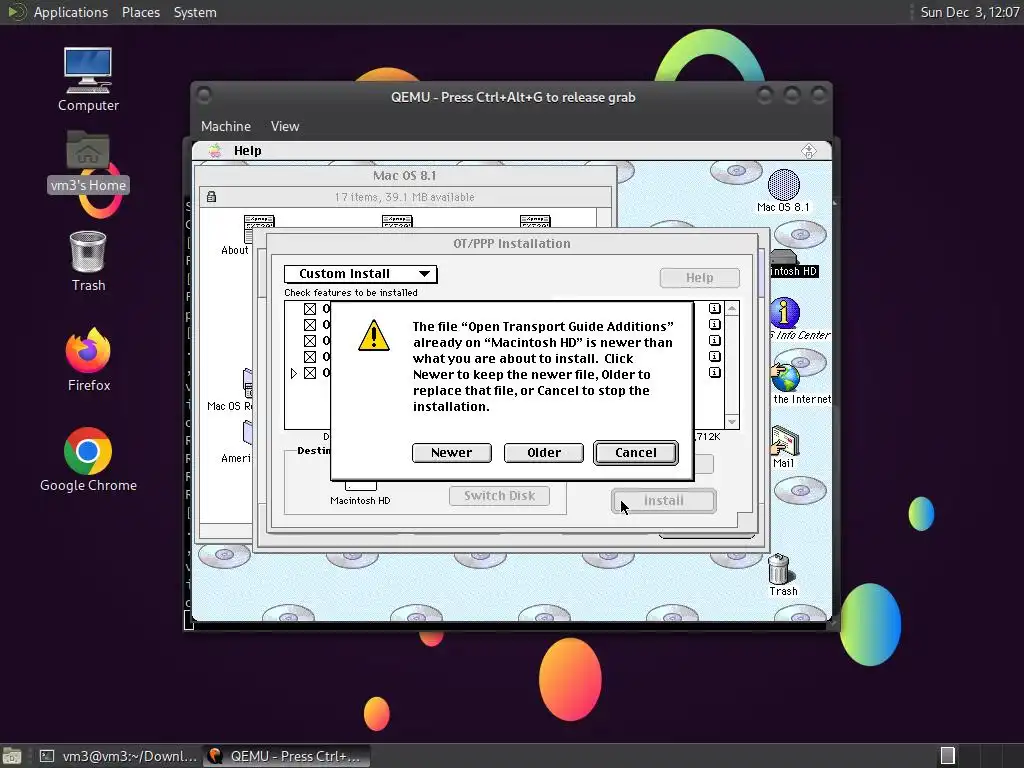Toggle the third feature checkbox in installer list

310,340
